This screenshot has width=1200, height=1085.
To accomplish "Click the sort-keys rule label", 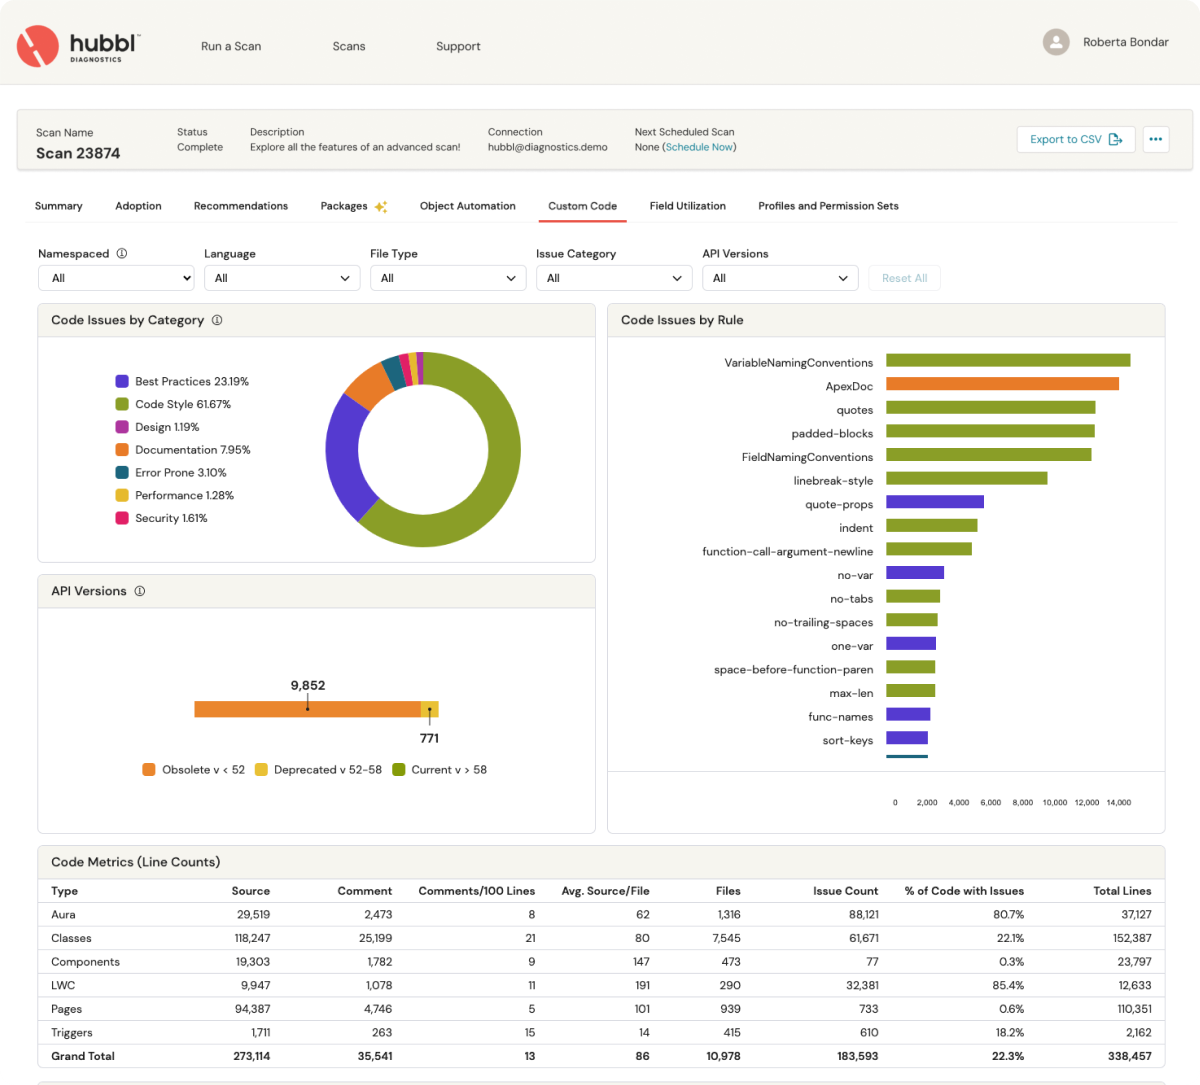I will [x=848, y=740].
